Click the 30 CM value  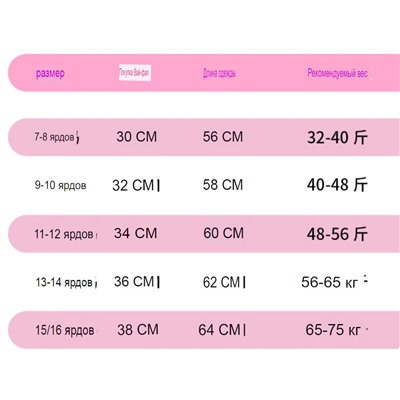point(137,137)
